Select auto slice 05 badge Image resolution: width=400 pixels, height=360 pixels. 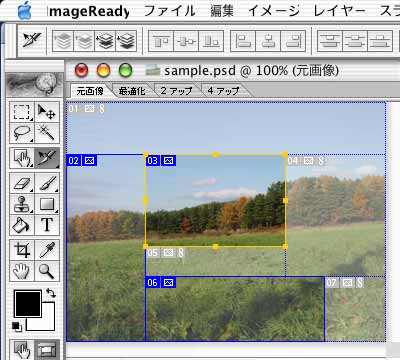coord(165,253)
